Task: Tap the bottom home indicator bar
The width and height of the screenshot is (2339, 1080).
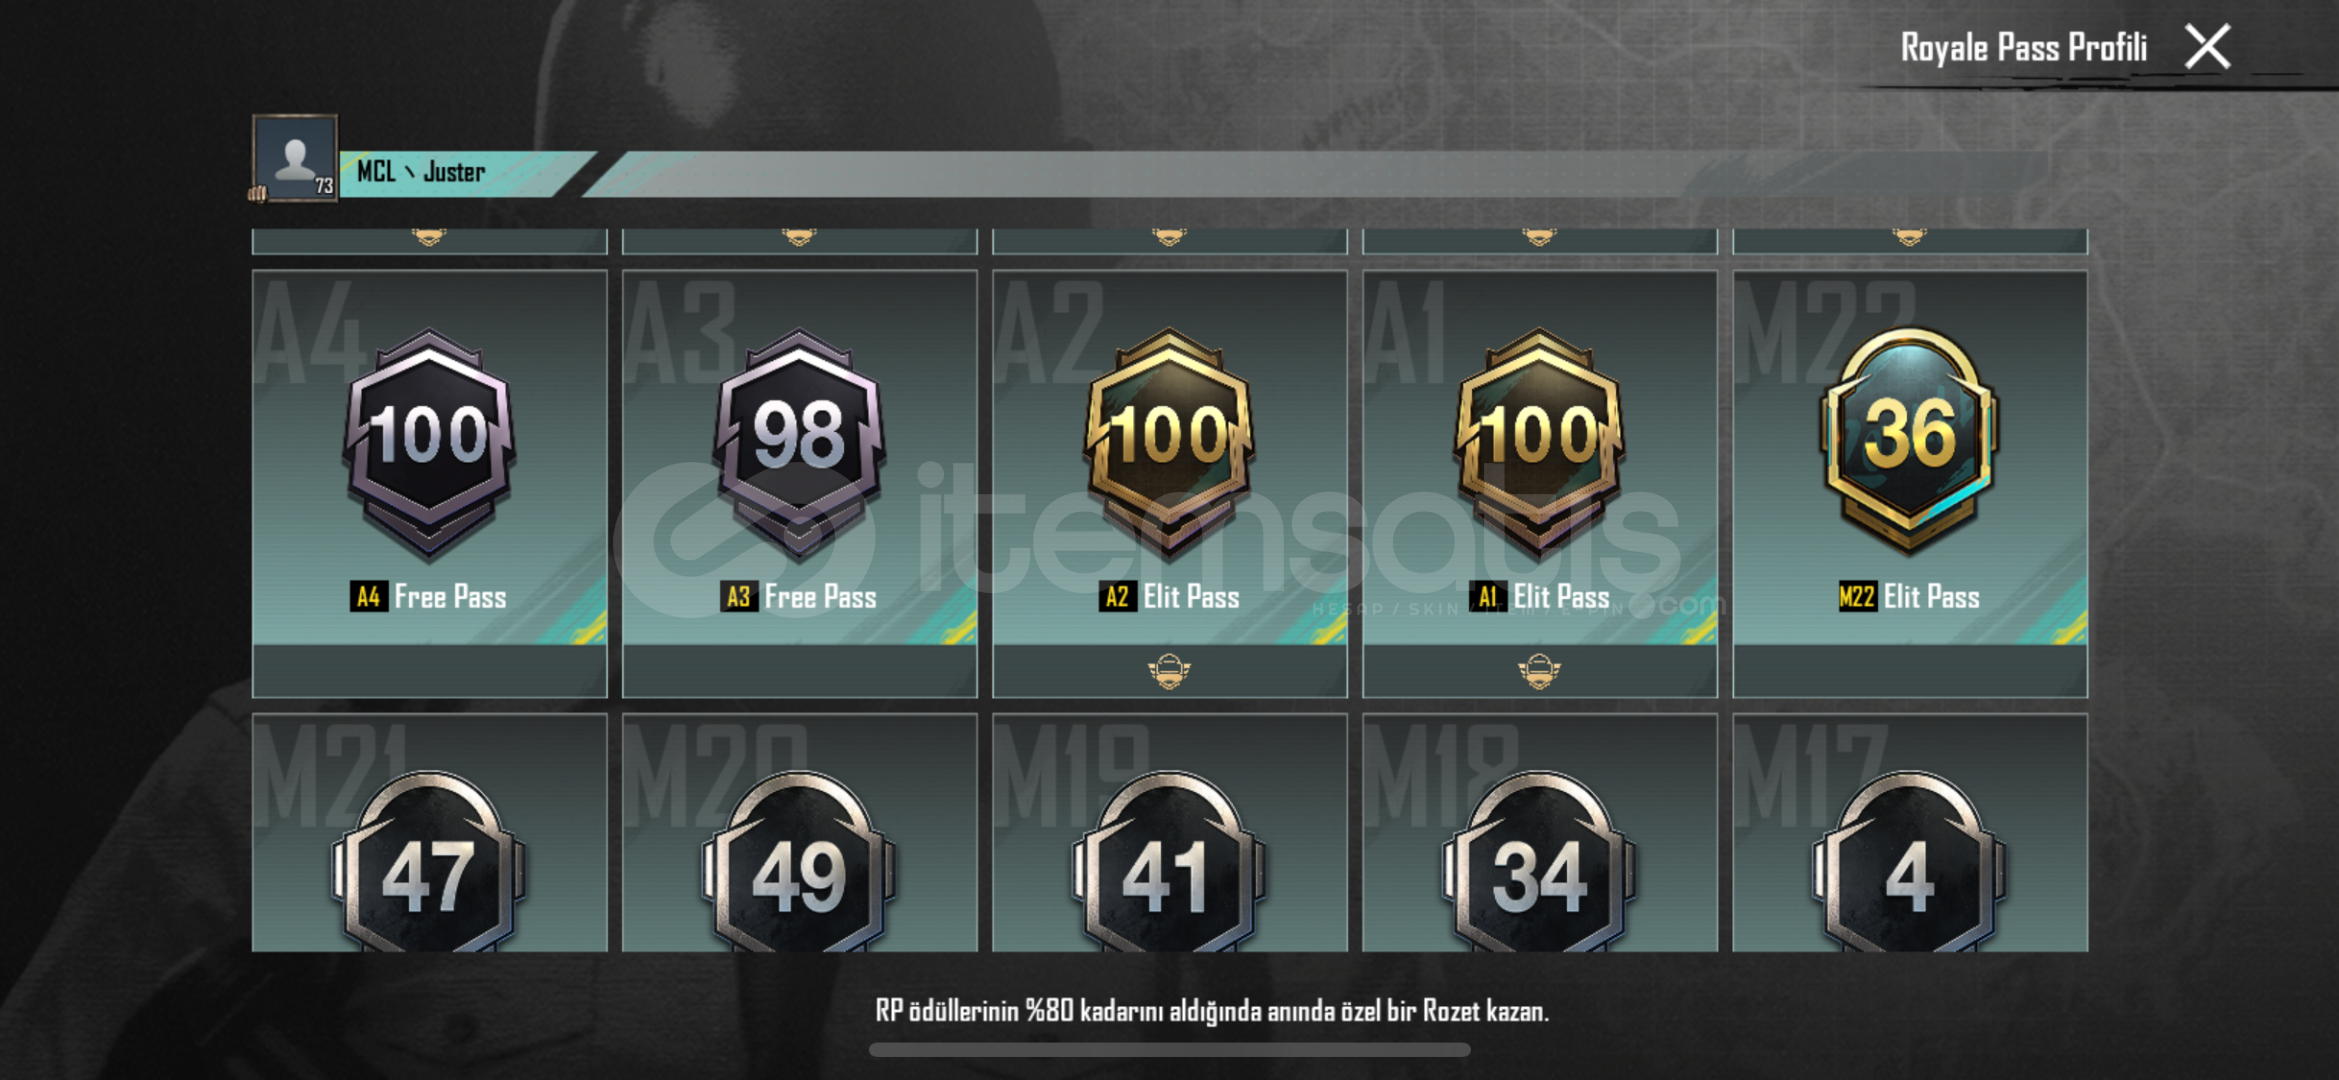Action: (x=1169, y=1050)
